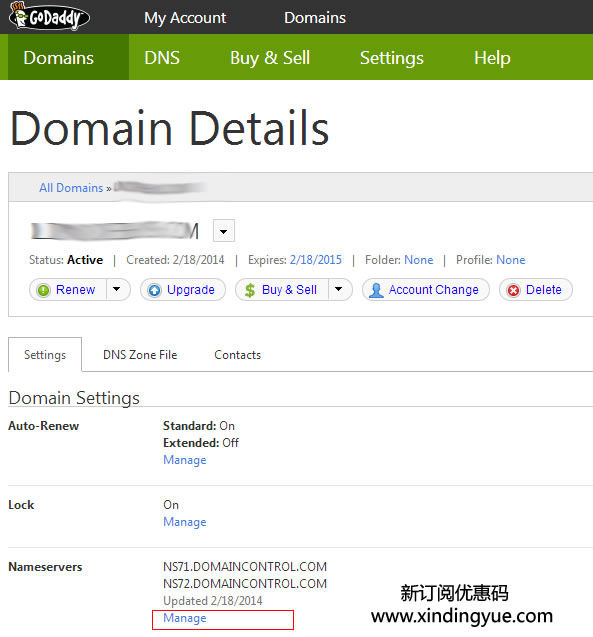Open the DNS Zone File tab
This screenshot has width=593, height=637.
[x=140, y=355]
